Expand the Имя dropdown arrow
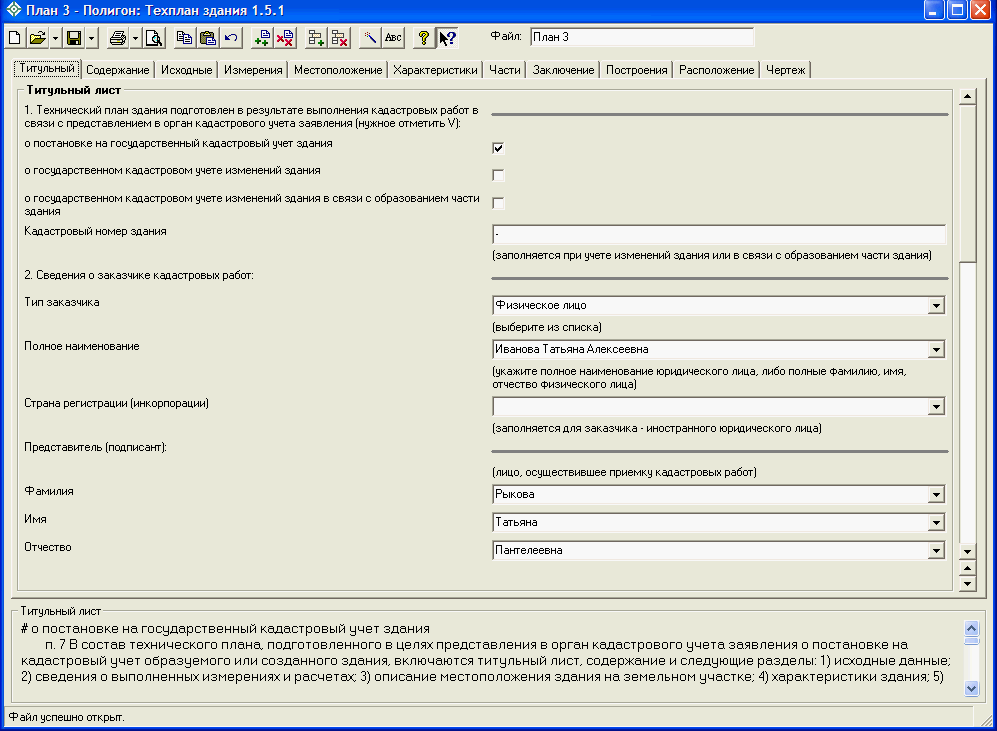This screenshot has width=997, height=731. click(x=936, y=523)
